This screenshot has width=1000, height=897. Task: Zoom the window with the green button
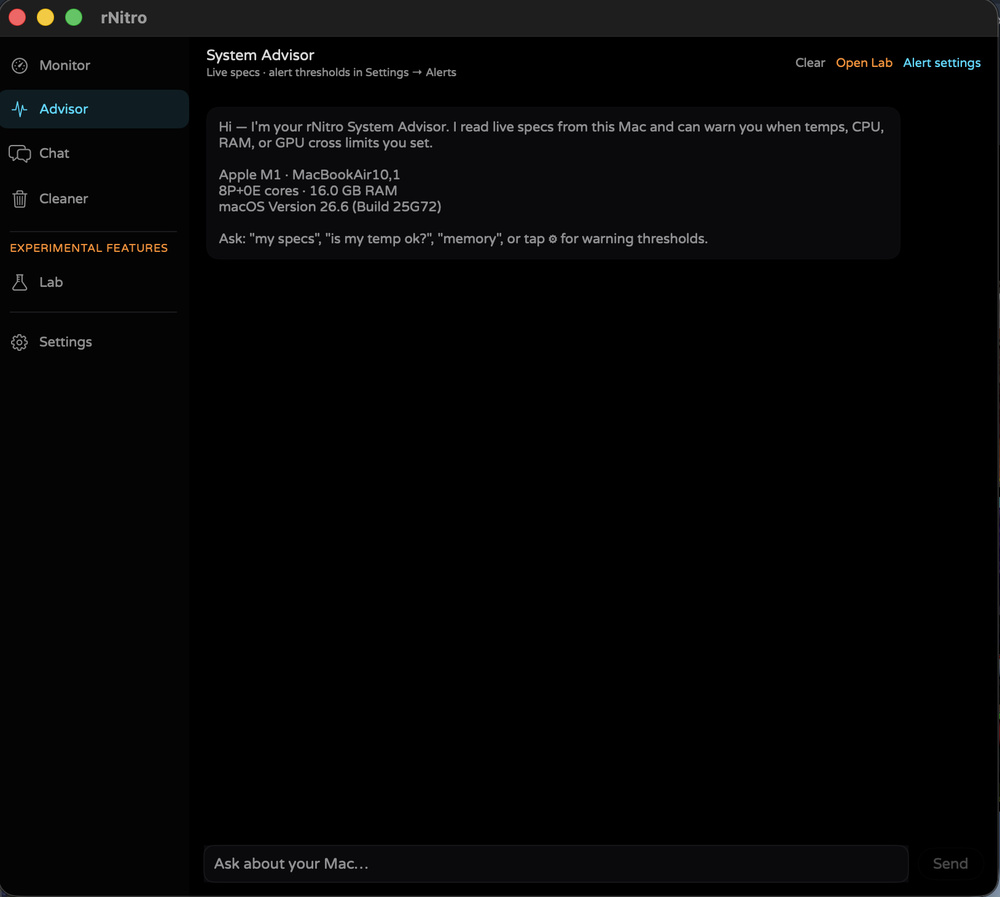pos(74,17)
